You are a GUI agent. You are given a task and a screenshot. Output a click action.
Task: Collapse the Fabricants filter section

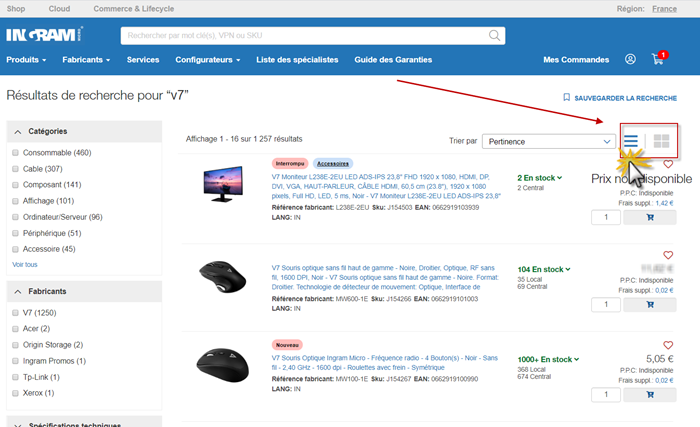(84, 291)
